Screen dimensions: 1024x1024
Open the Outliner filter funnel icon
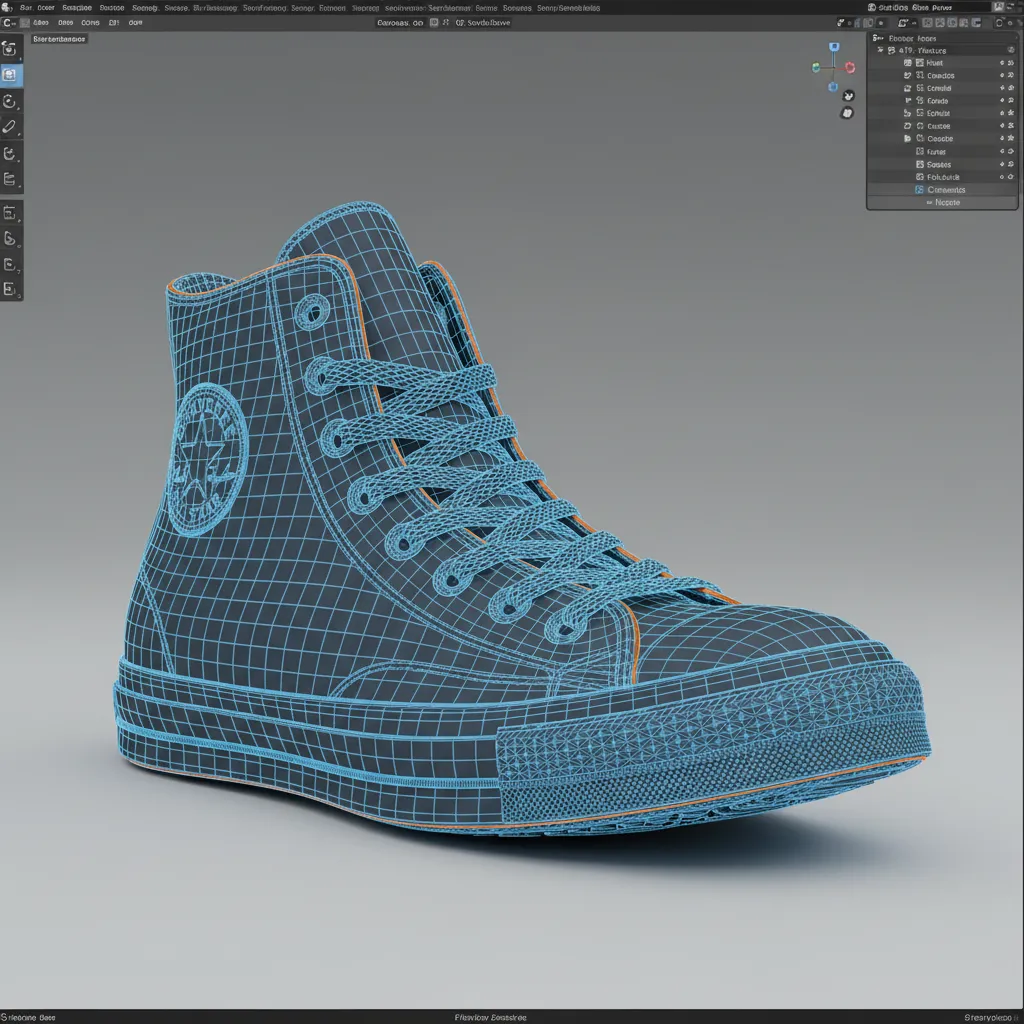tap(1014, 37)
